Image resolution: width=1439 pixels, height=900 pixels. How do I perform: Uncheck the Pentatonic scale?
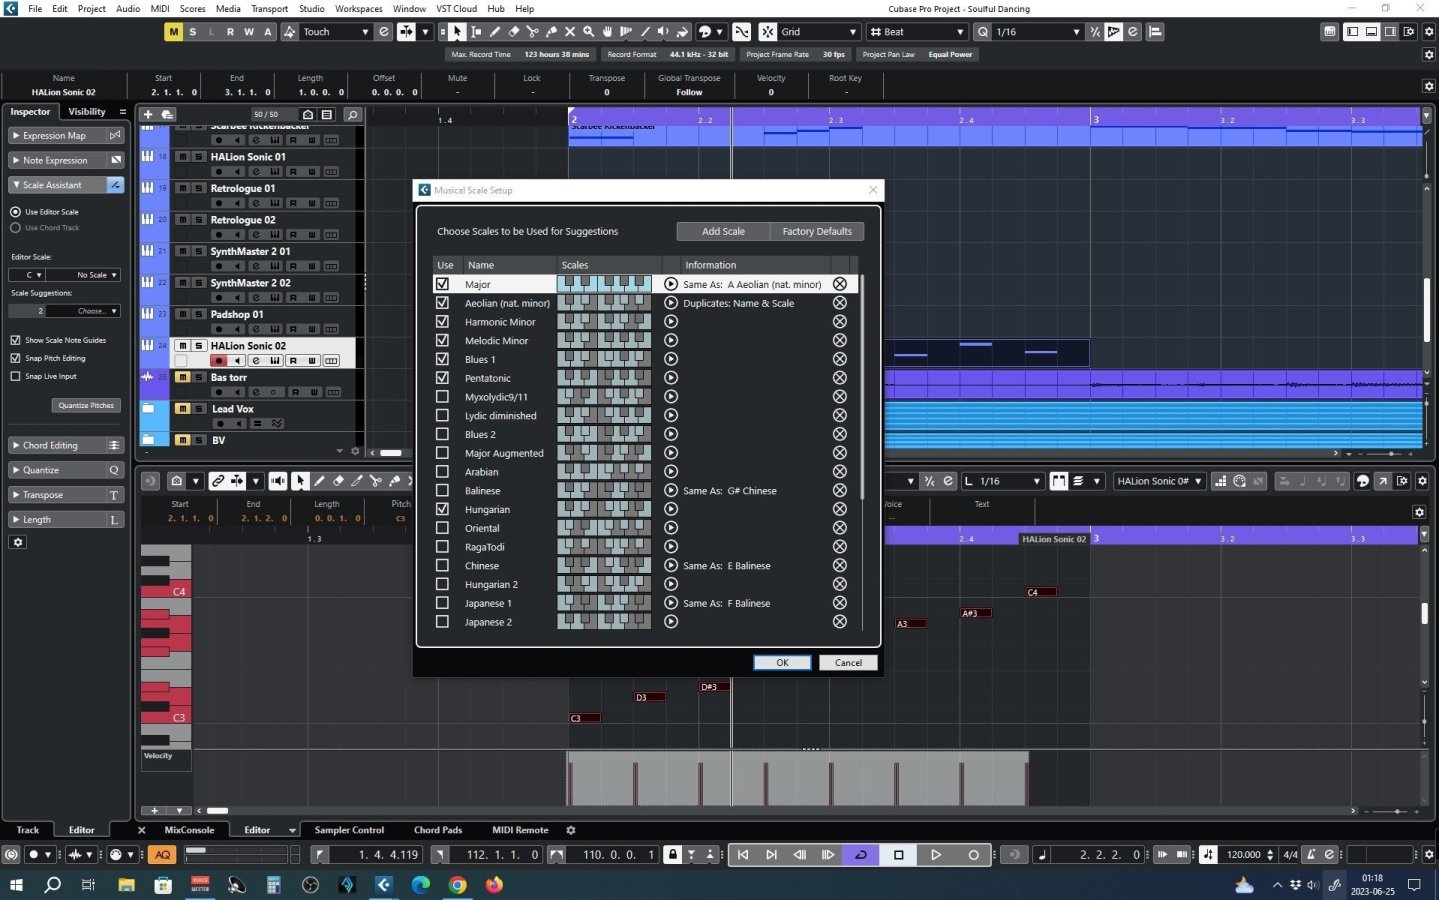tap(443, 377)
